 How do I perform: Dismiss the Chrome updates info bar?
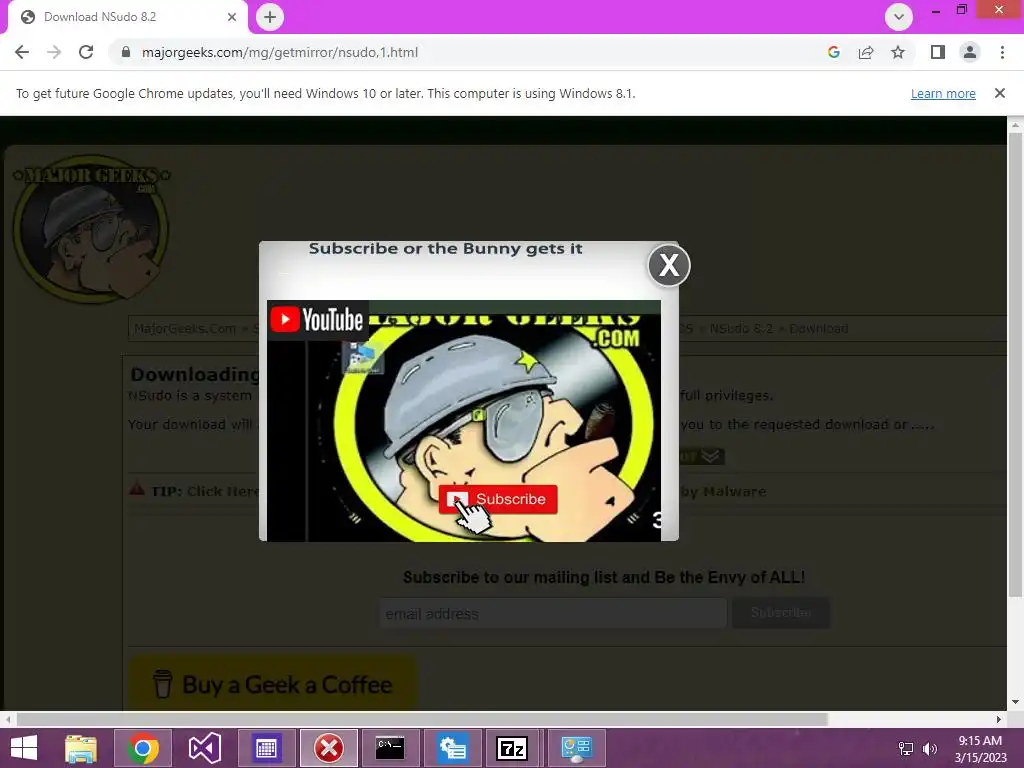pos(999,93)
